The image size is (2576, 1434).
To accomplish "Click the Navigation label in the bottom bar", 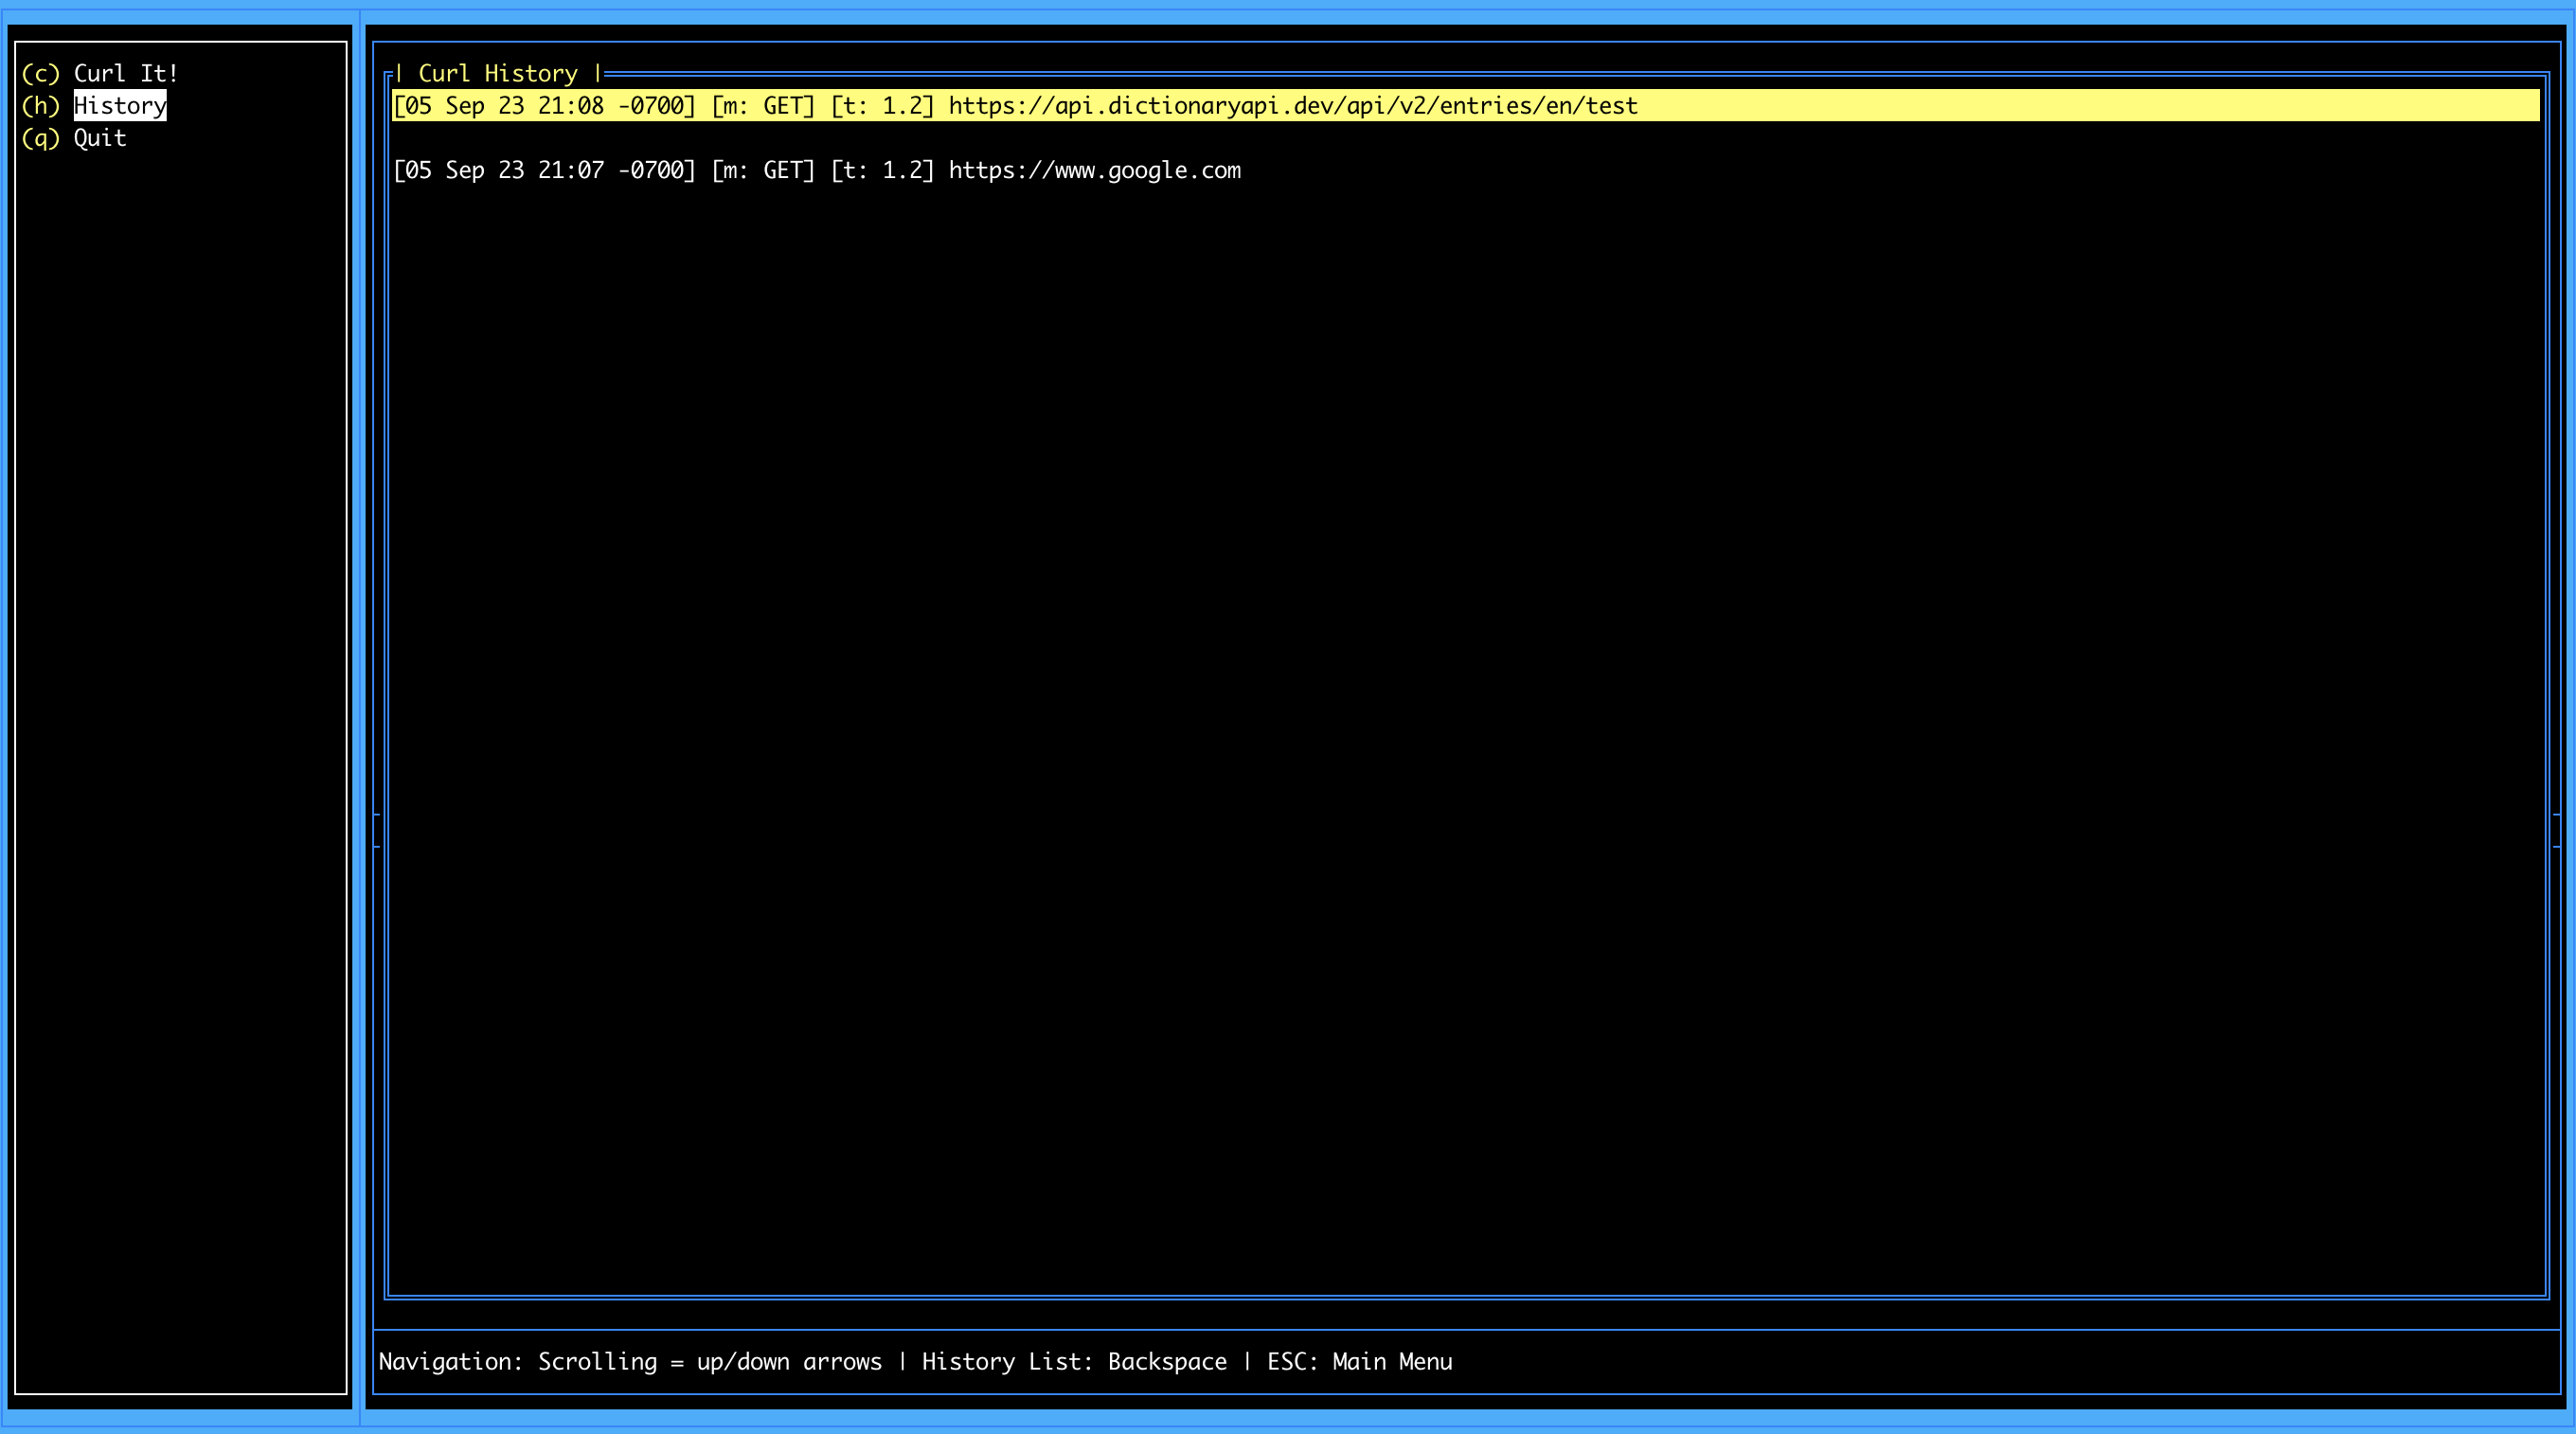I will pyautogui.click(x=450, y=1362).
